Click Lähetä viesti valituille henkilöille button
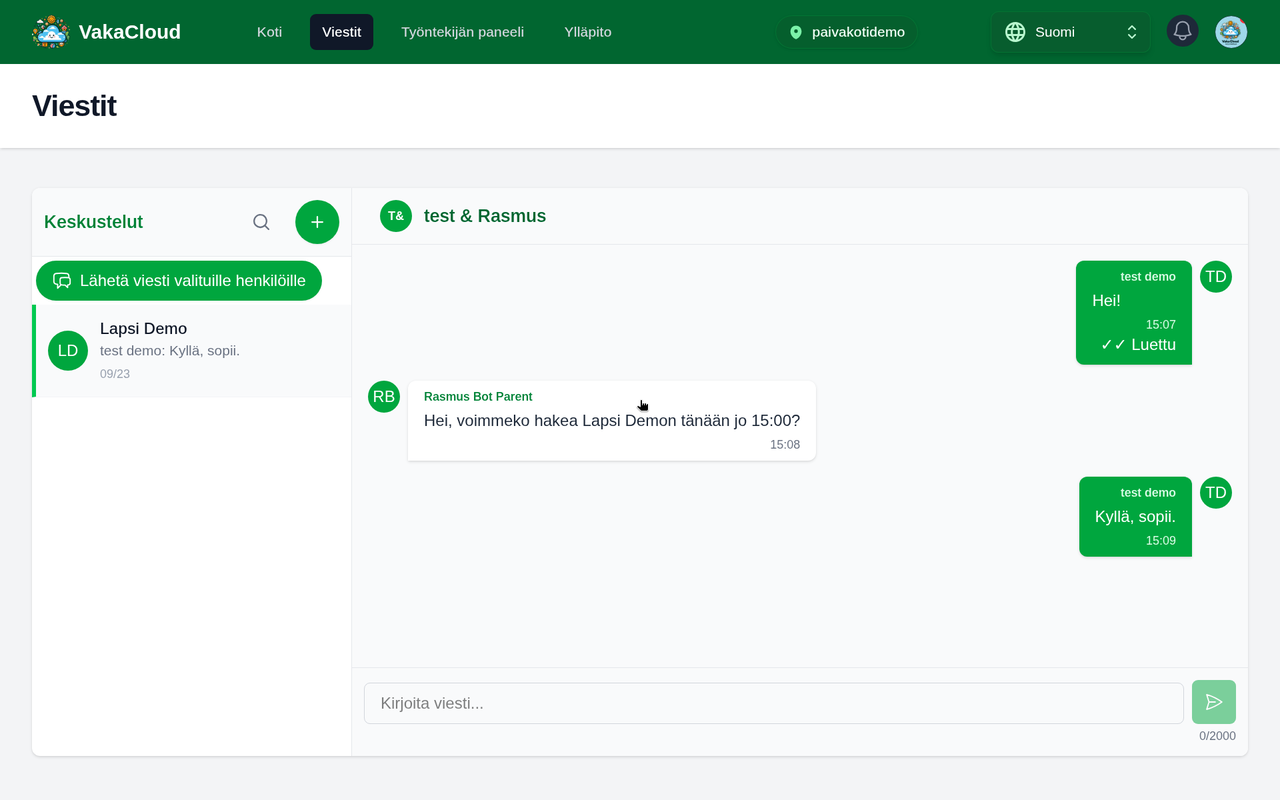The width and height of the screenshot is (1280, 800). pos(179,281)
